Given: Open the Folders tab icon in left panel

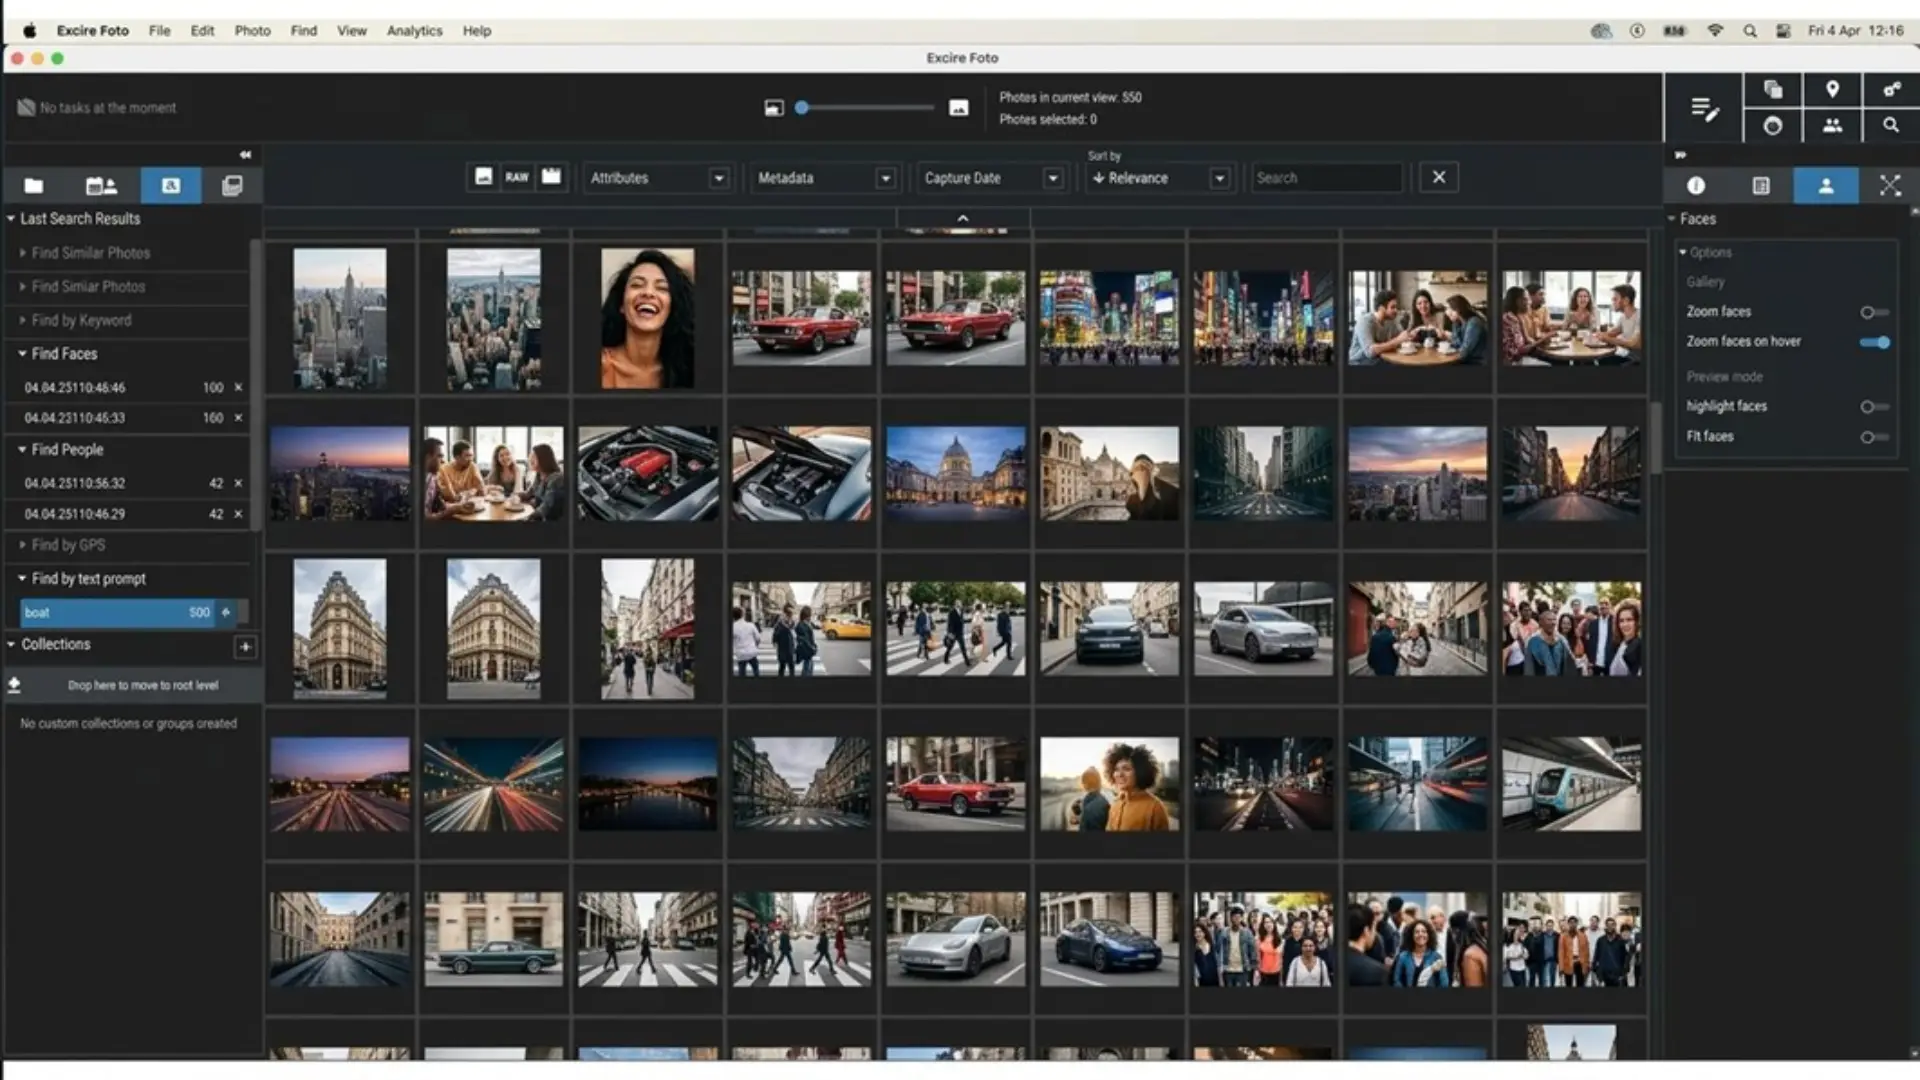Looking at the screenshot, I should coord(34,186).
